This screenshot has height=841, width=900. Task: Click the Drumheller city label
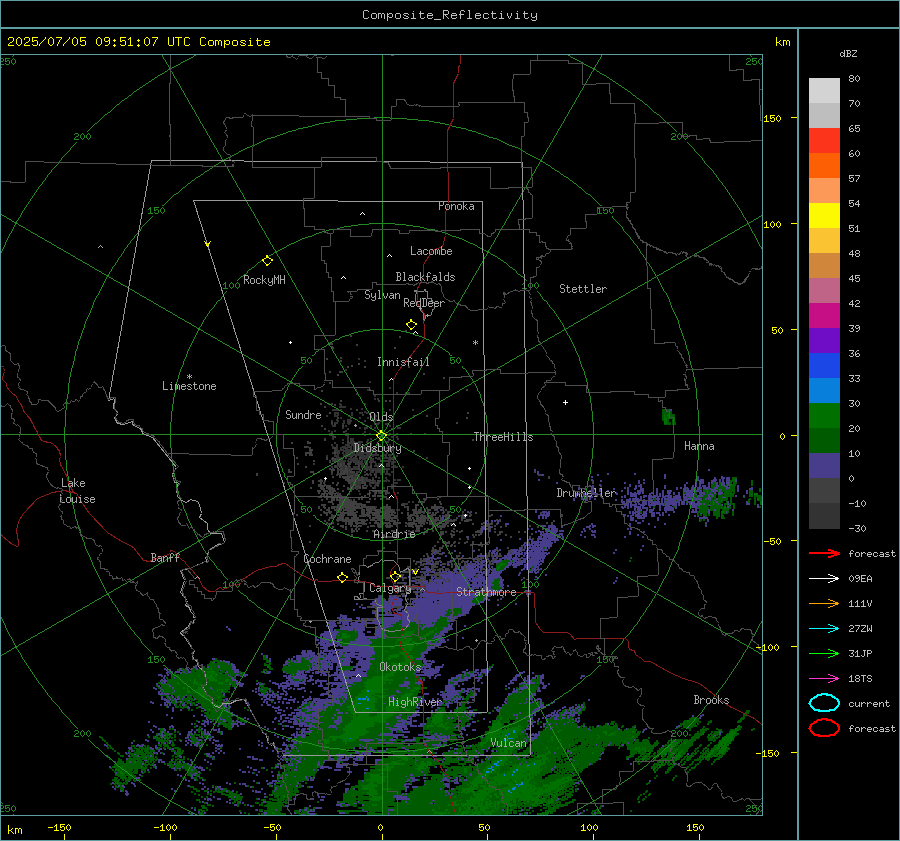(586, 493)
